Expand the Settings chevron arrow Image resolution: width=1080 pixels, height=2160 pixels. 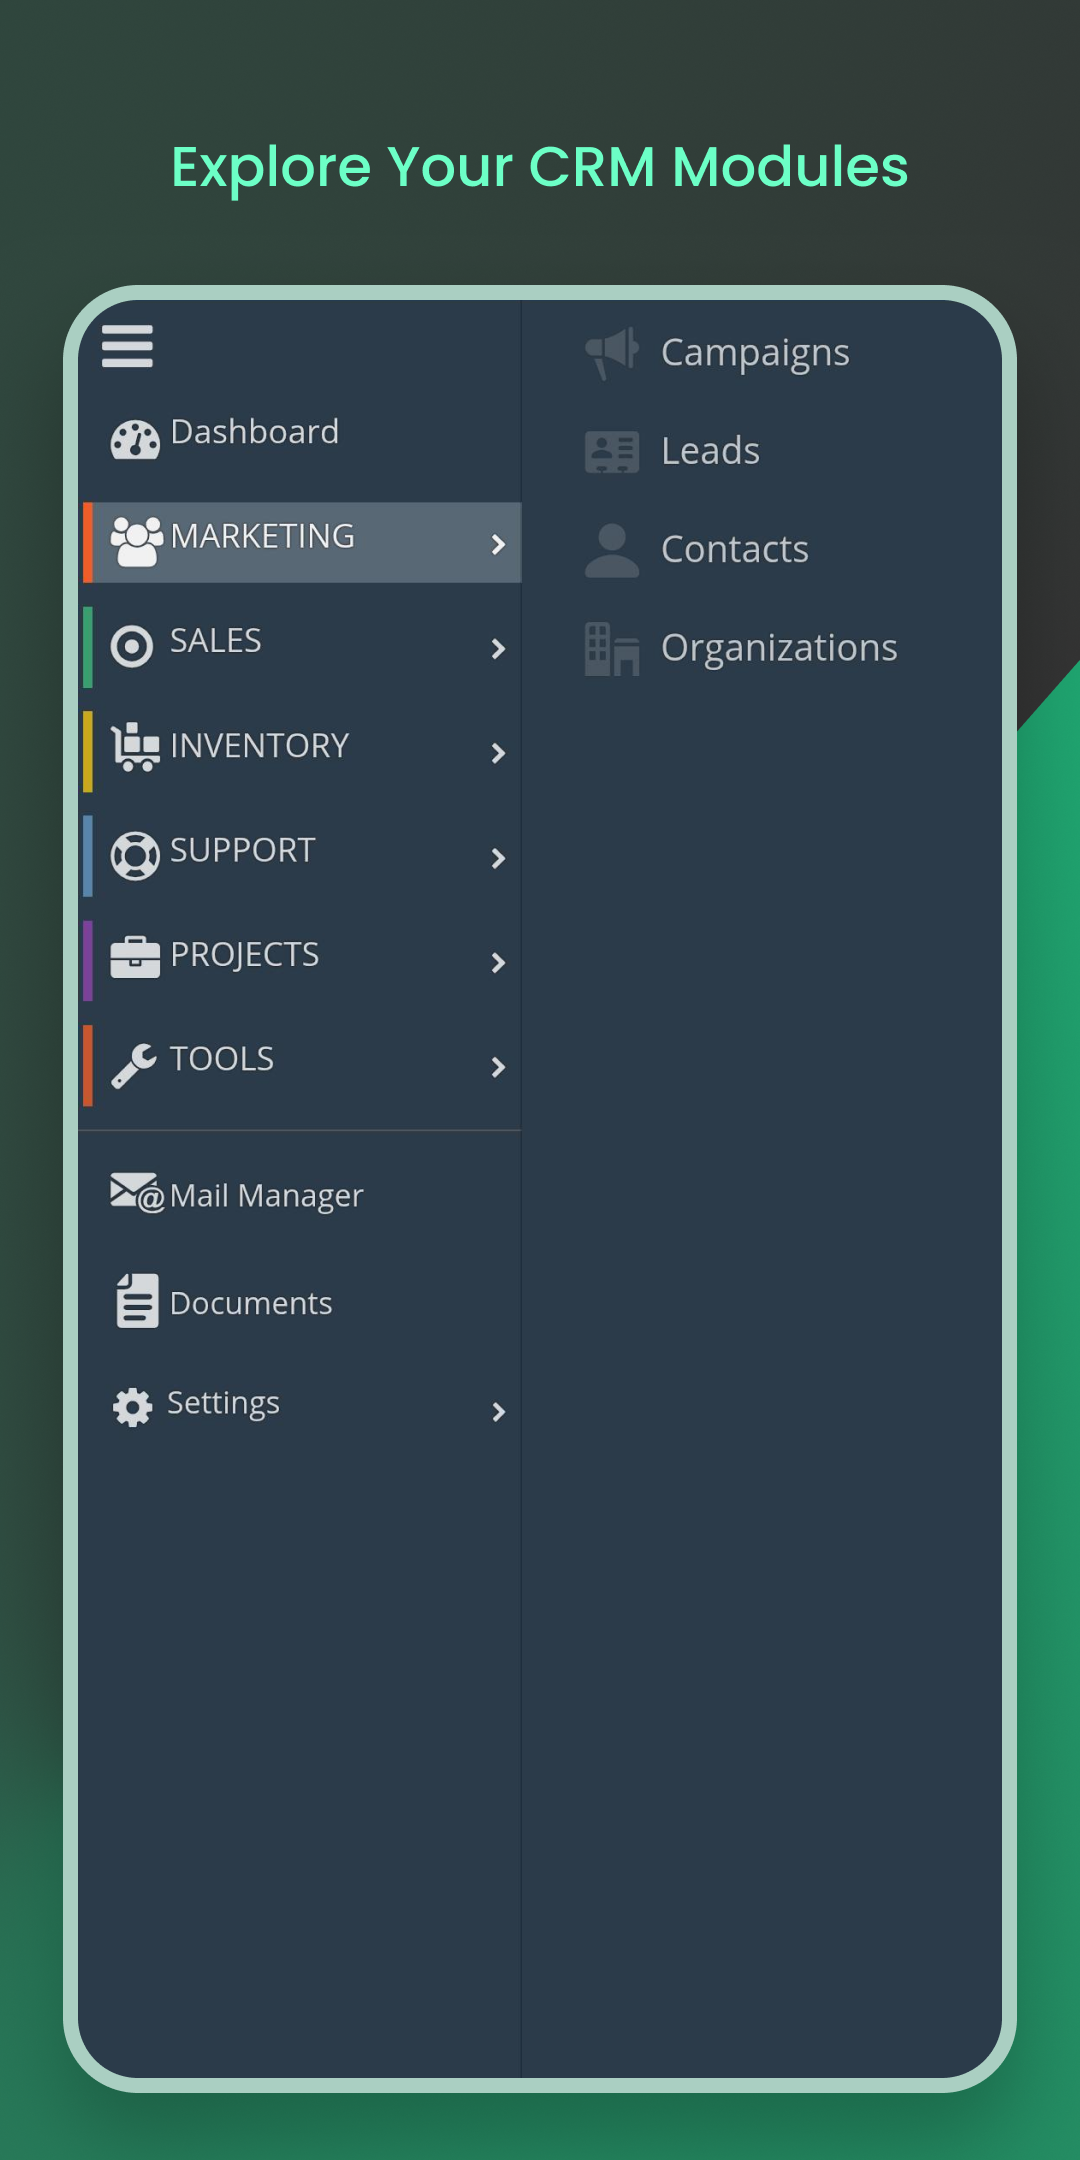tap(498, 1412)
